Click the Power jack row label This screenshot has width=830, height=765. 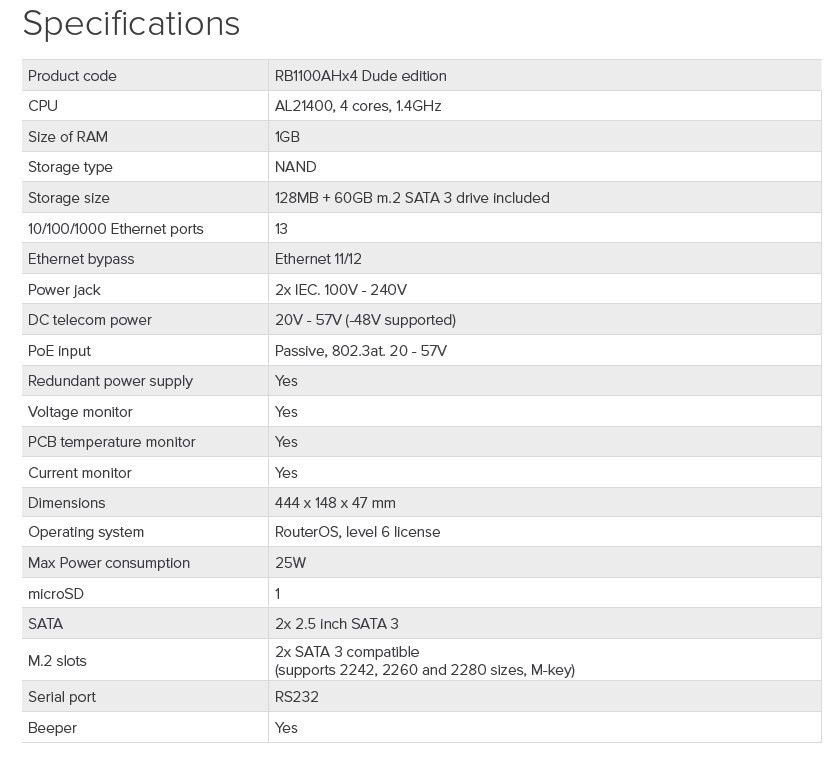(64, 290)
